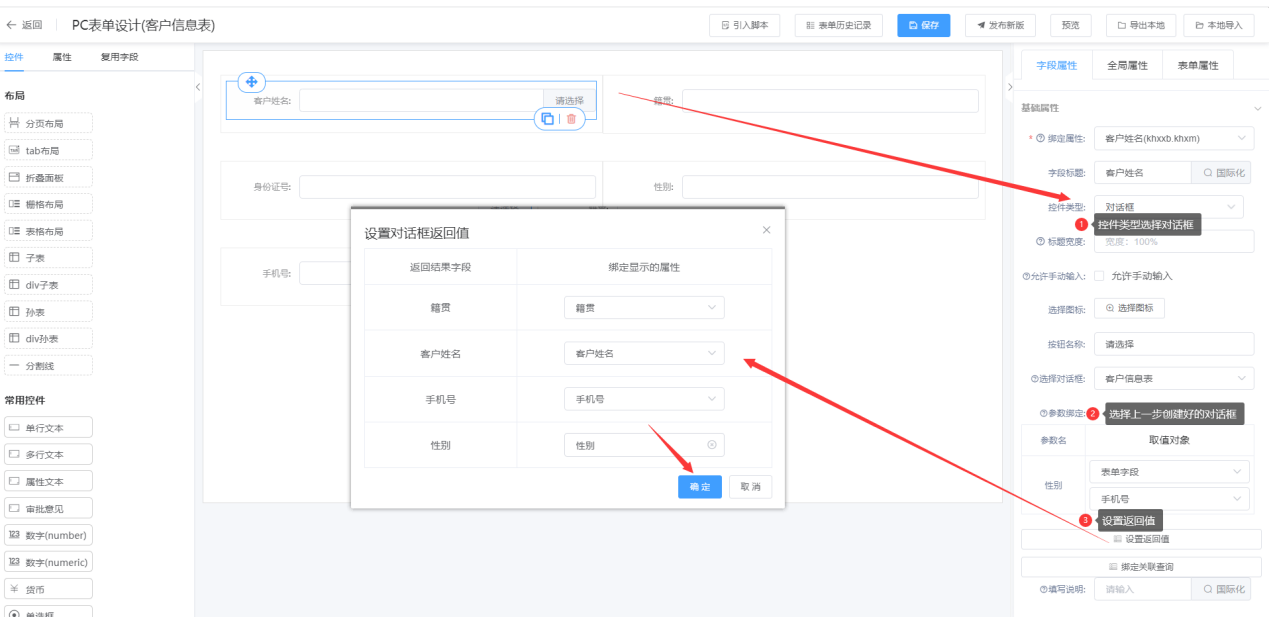Open the 籍贯 binding attribute dropdown
This screenshot has height=617, width=1269.
point(644,308)
